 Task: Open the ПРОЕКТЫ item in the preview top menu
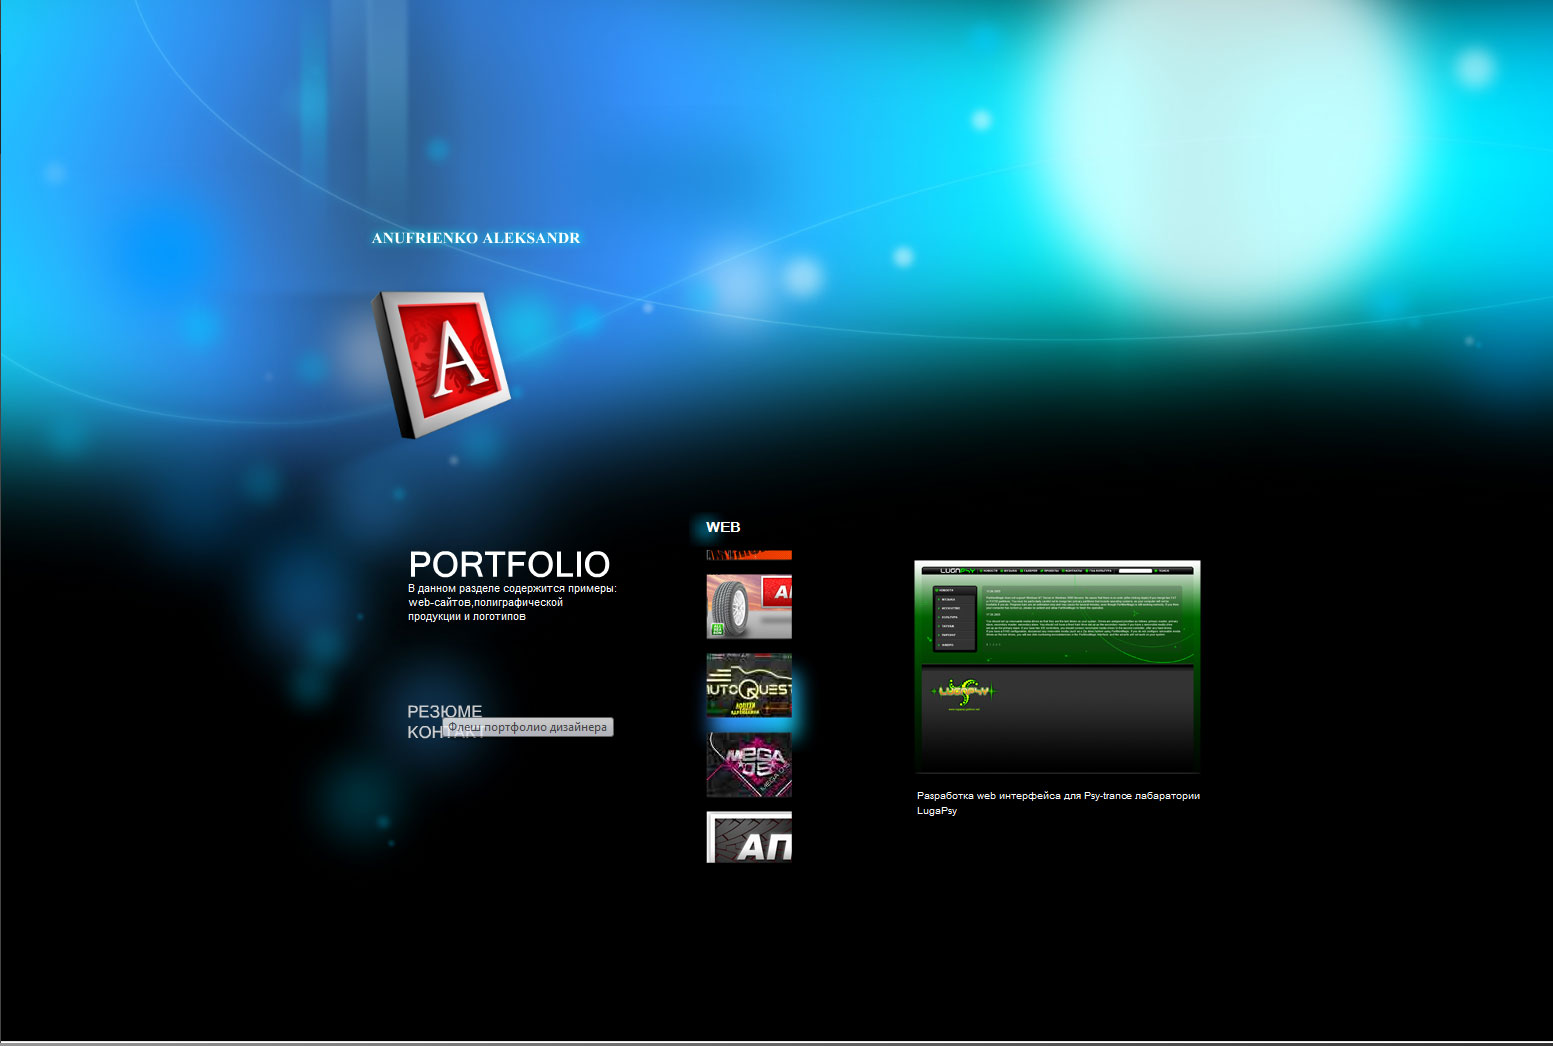(x=1050, y=571)
